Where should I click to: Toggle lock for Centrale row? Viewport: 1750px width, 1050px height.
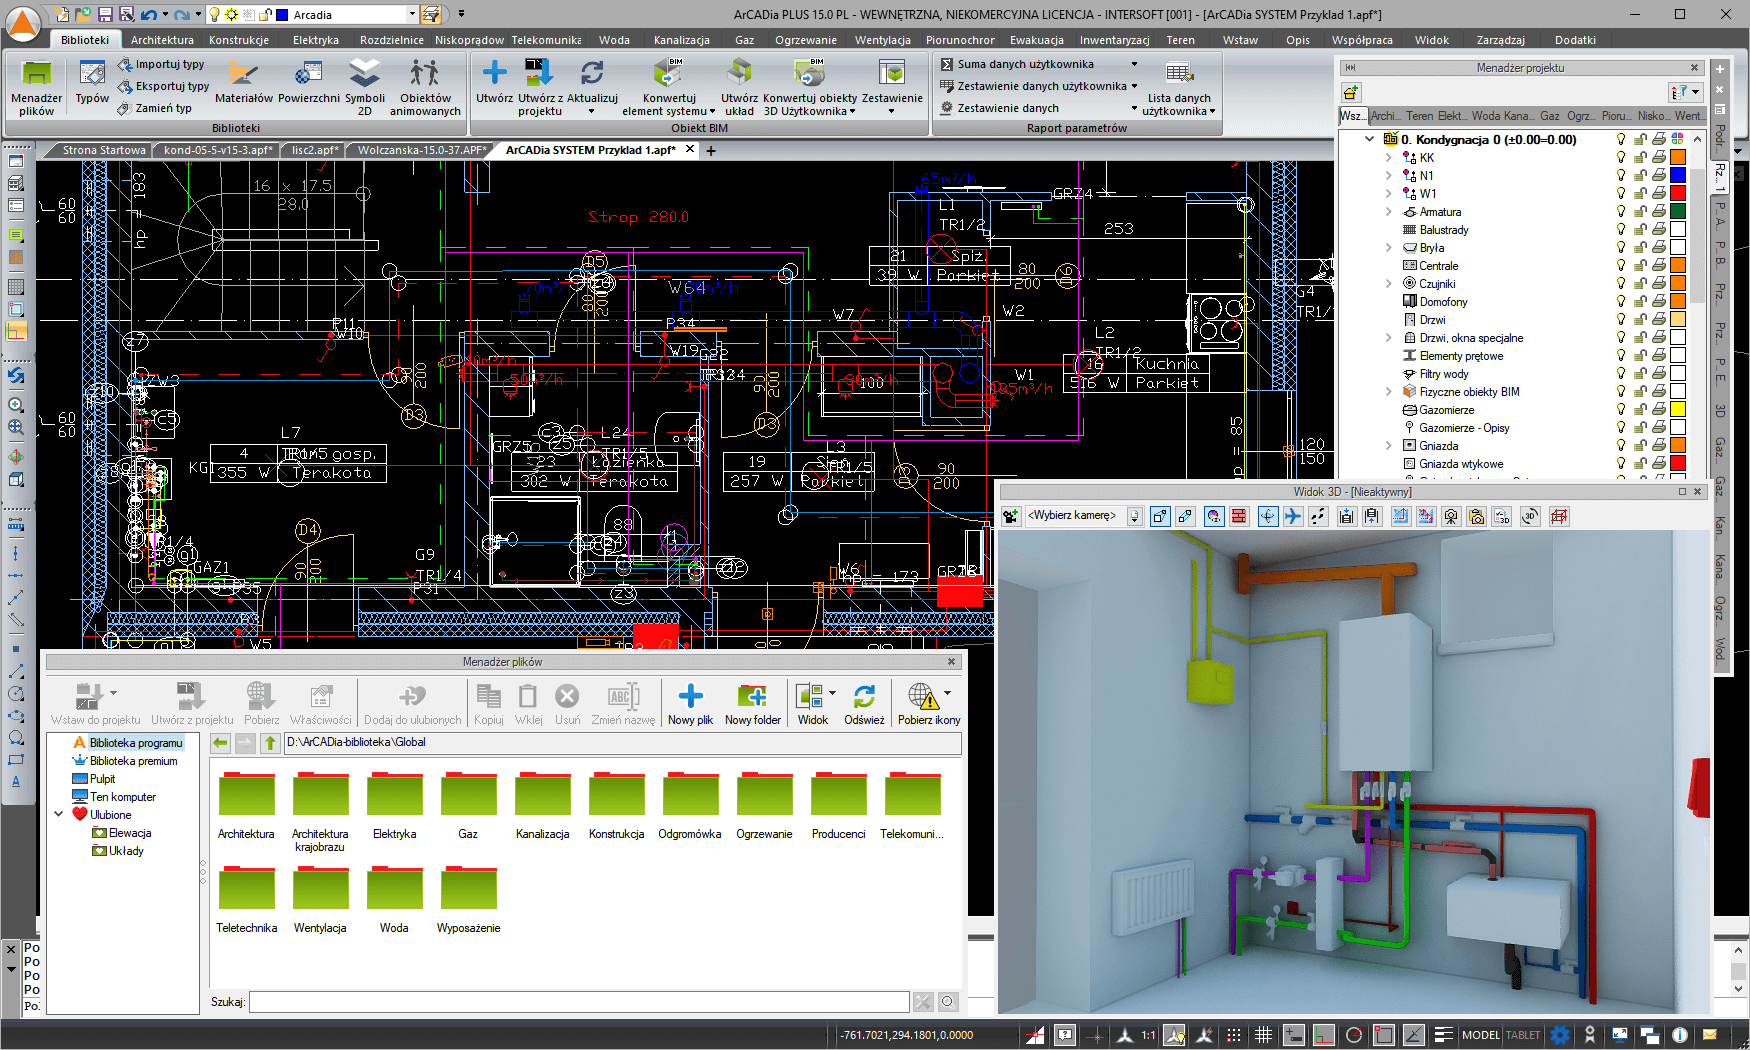point(1640,265)
